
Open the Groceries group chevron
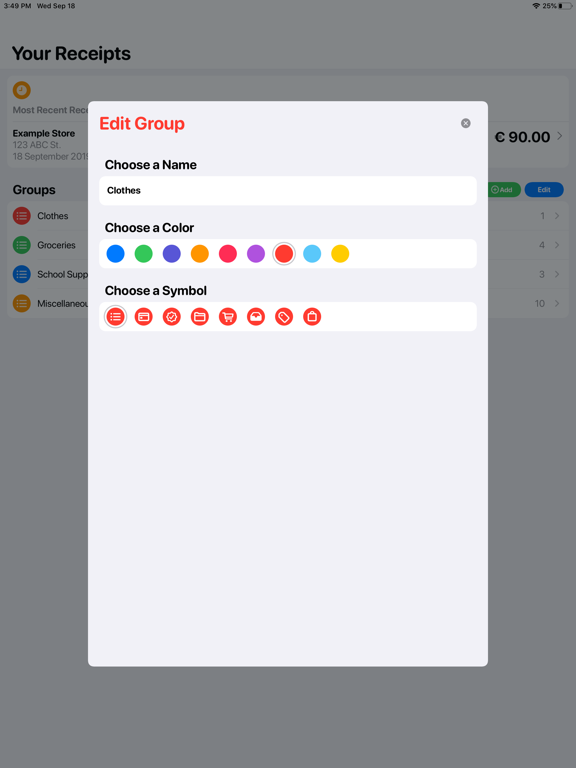pos(557,245)
